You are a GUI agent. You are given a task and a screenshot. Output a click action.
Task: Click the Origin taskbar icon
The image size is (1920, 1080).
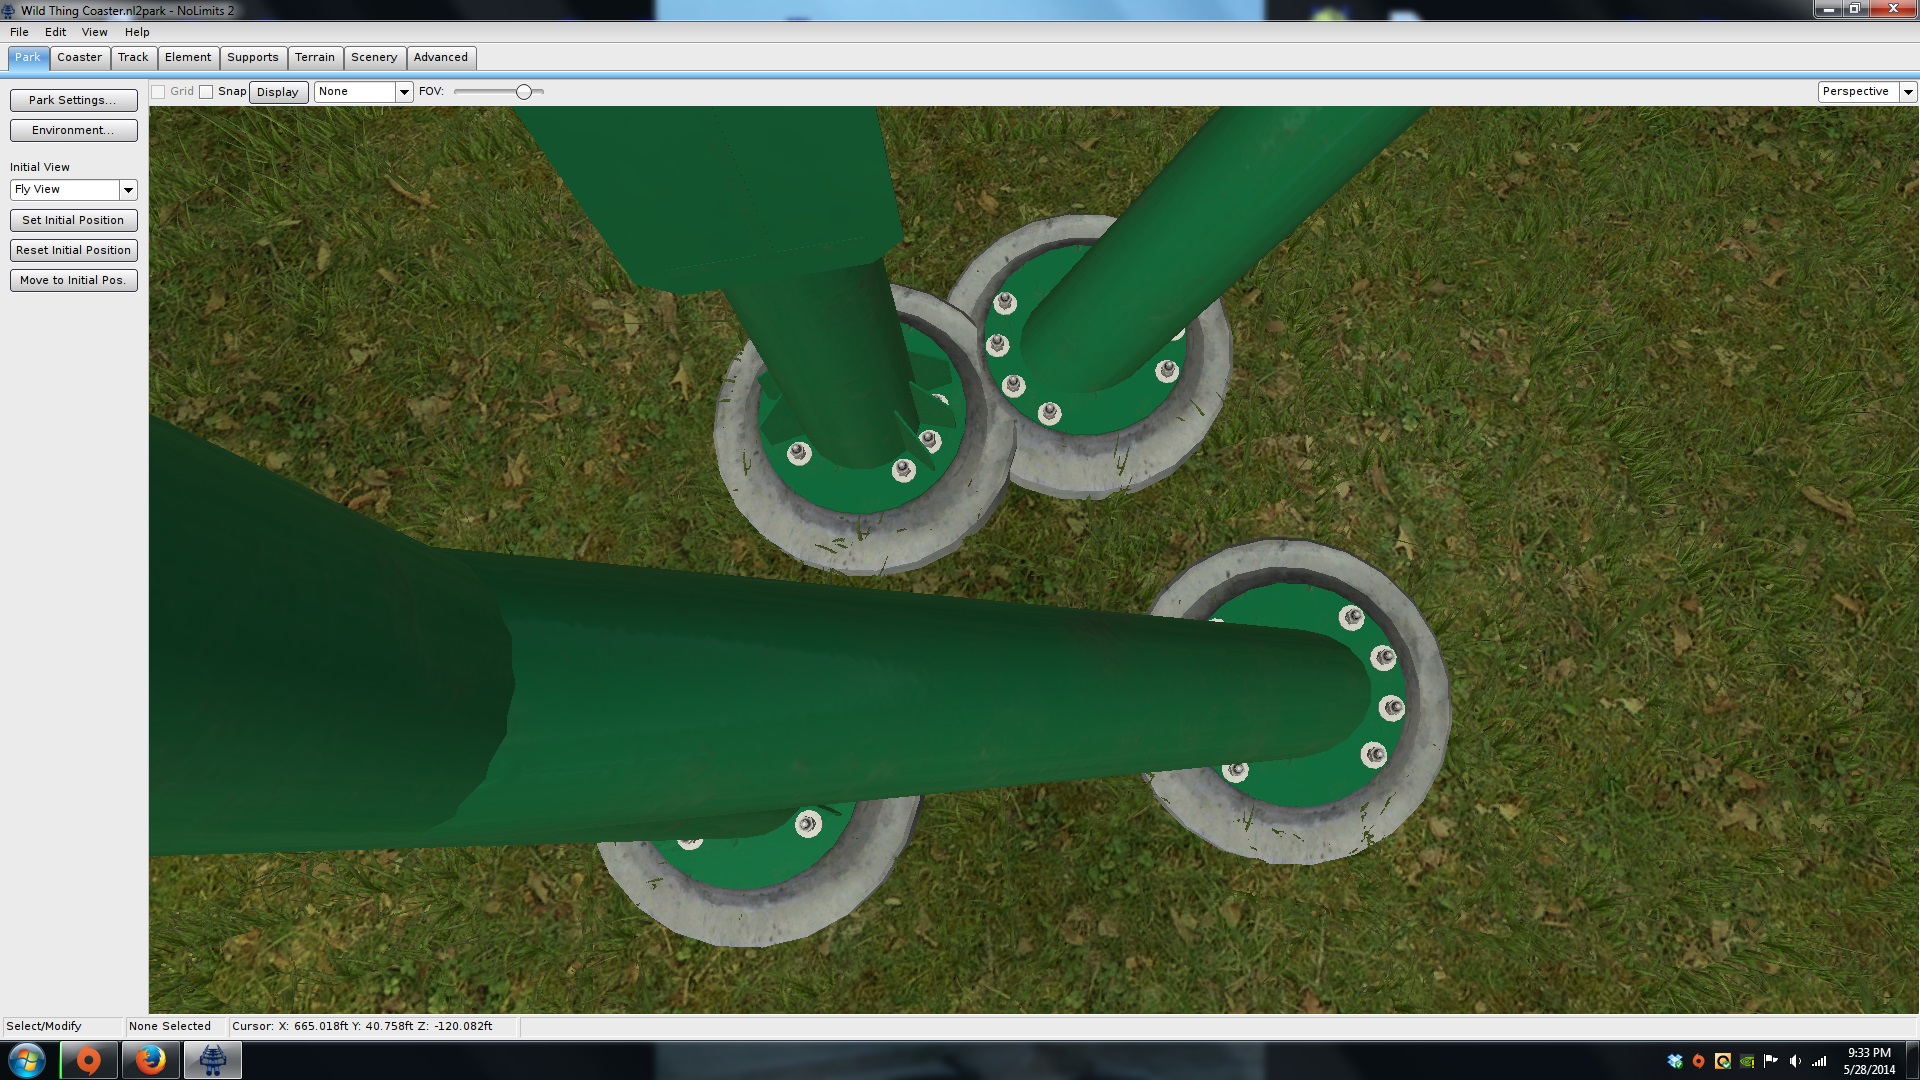pyautogui.click(x=89, y=1060)
